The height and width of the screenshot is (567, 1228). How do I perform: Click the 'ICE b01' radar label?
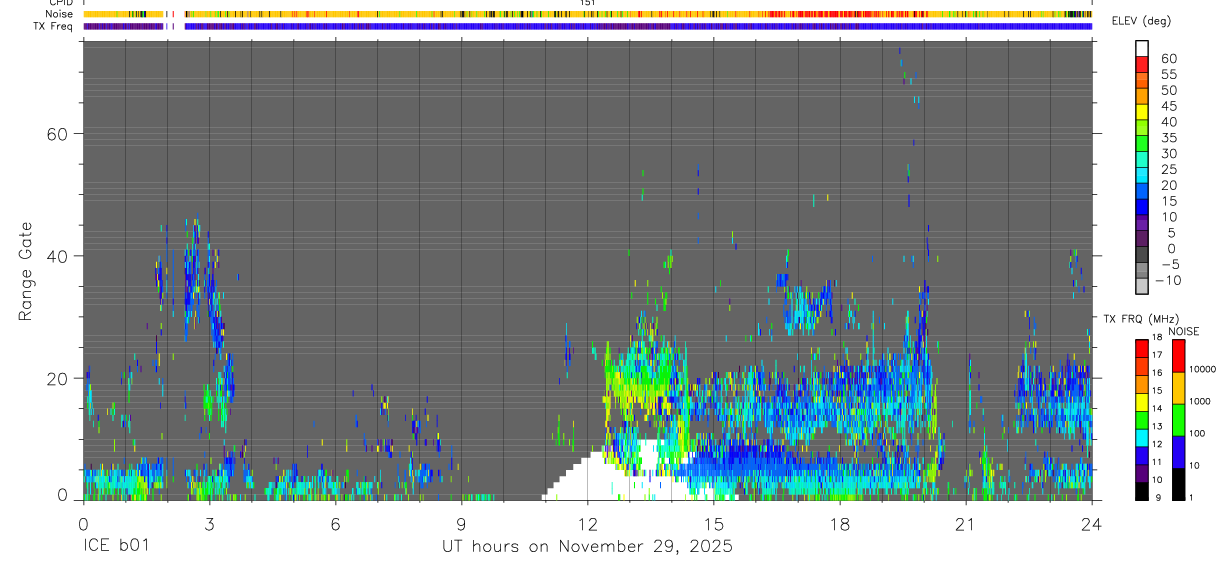[x=118, y=547]
